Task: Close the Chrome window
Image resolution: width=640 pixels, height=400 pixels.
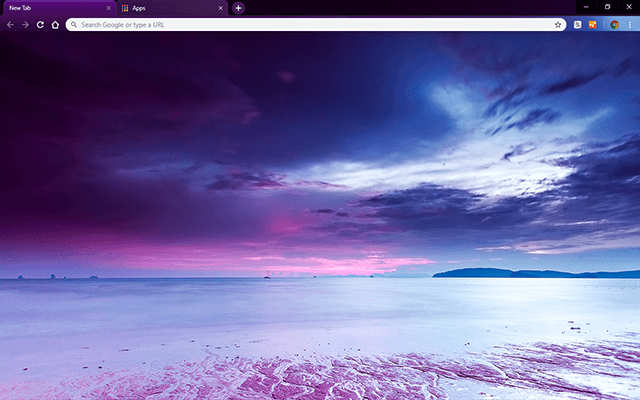Action: pos(629,7)
